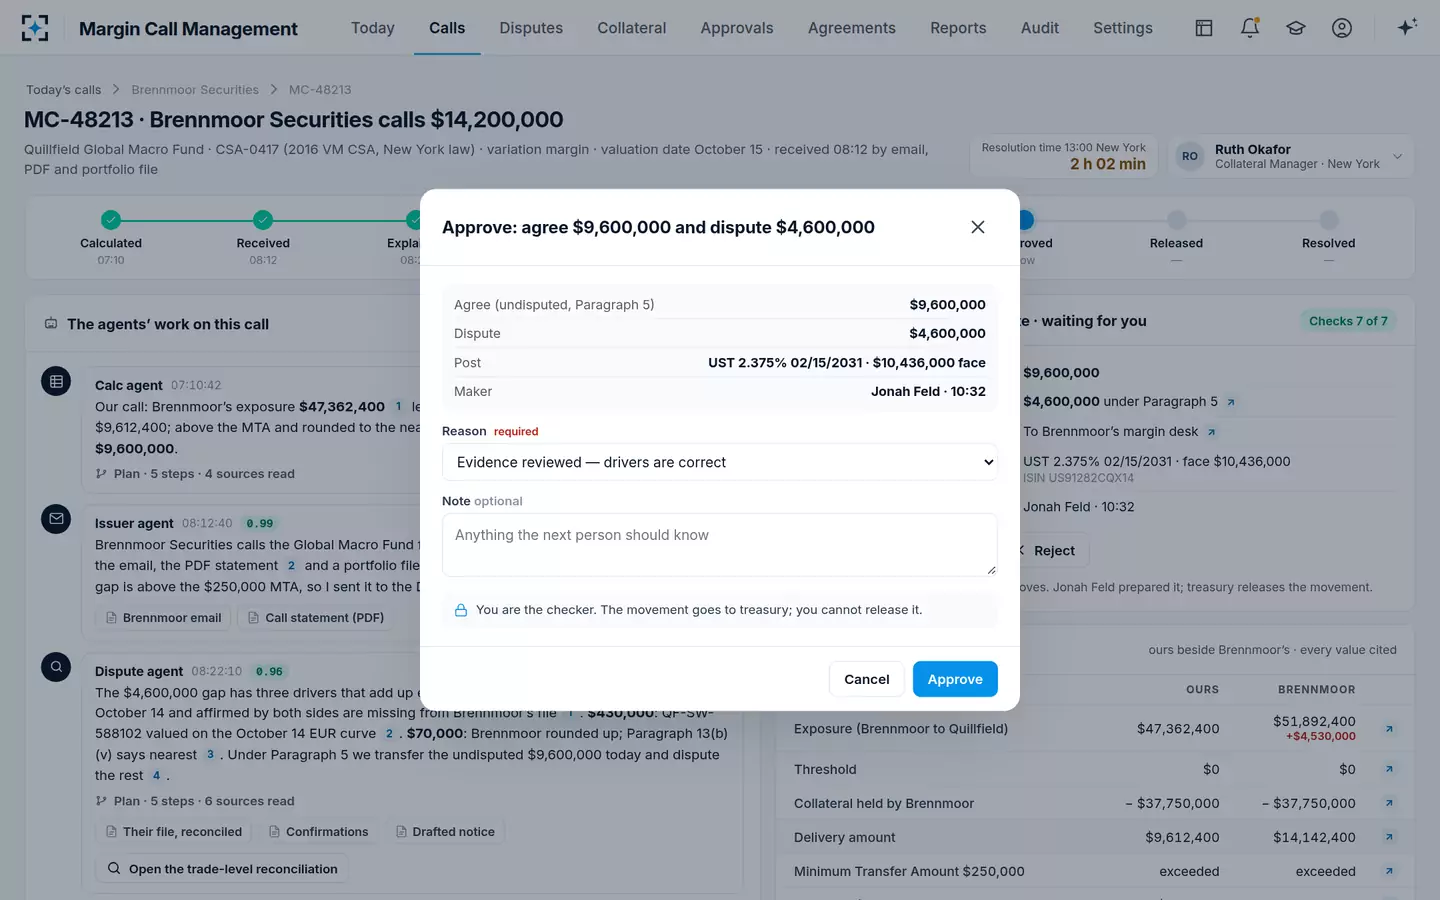This screenshot has width=1440, height=900.
Task: Open citation 4 in Dispute agent message
Action: pyautogui.click(x=156, y=775)
